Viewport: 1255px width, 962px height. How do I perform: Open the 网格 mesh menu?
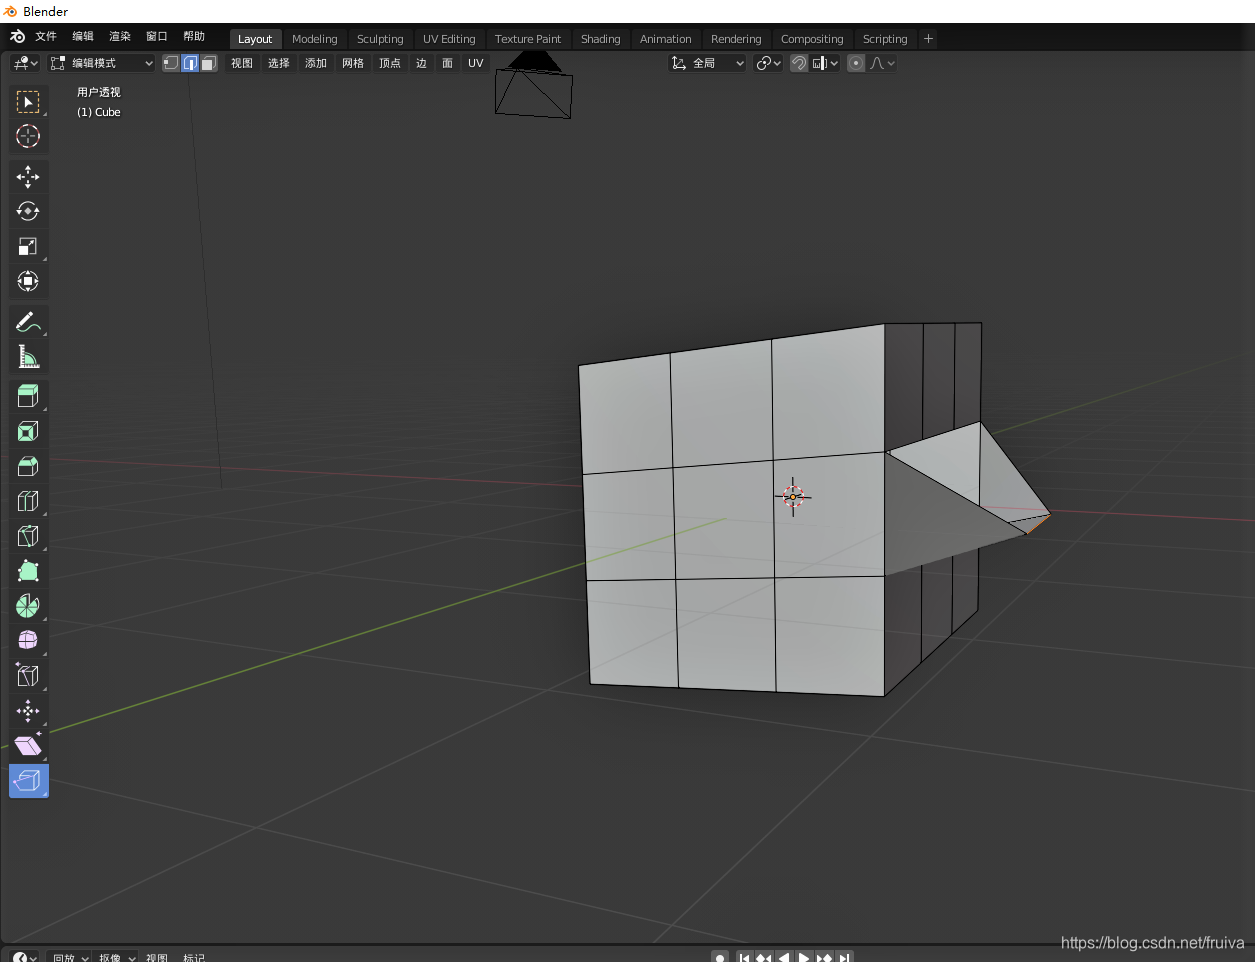353,63
